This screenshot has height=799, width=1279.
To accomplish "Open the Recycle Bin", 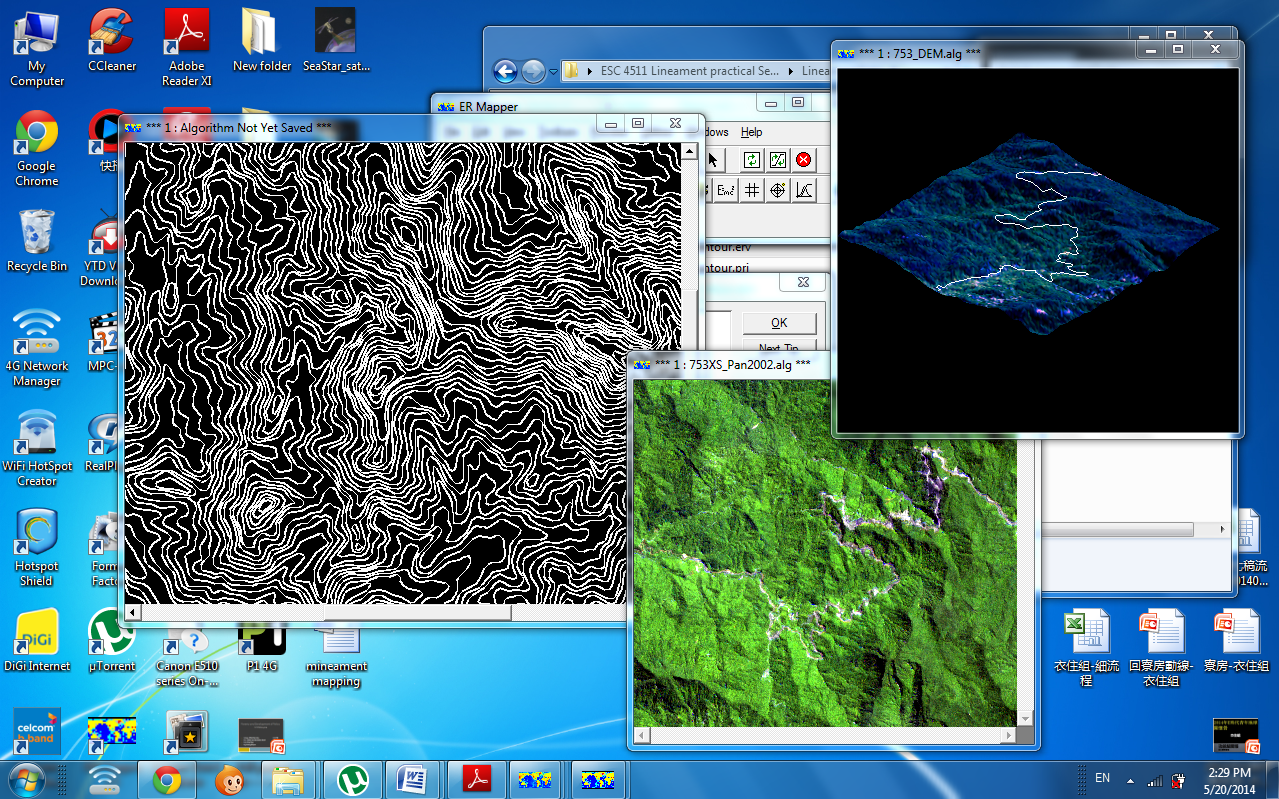I will tap(36, 228).
